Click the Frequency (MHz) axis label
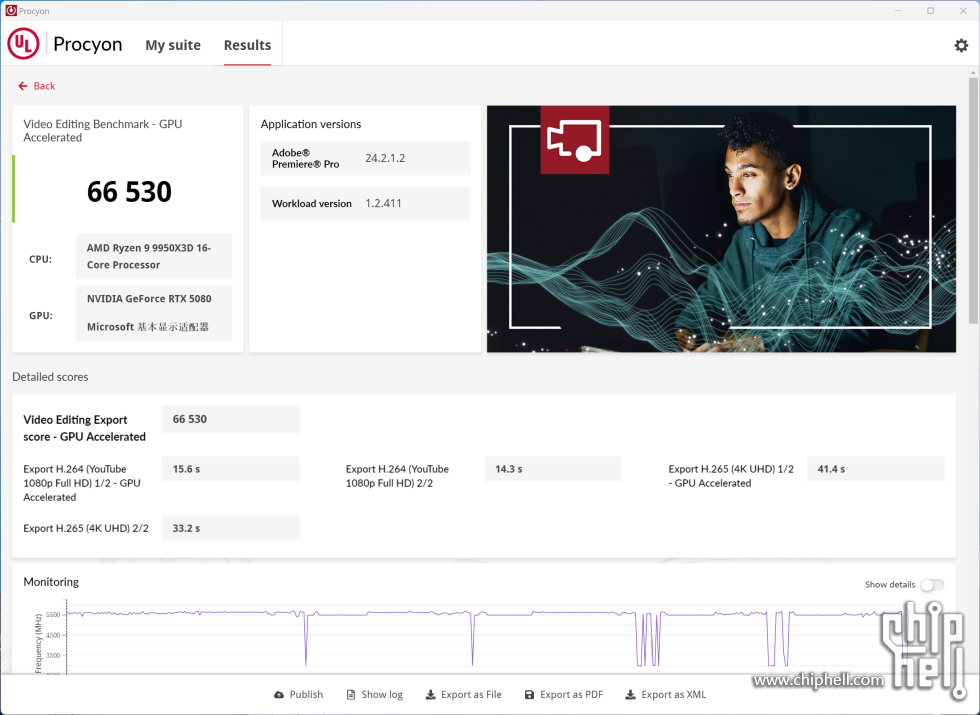Image resolution: width=980 pixels, height=715 pixels. coord(38,643)
